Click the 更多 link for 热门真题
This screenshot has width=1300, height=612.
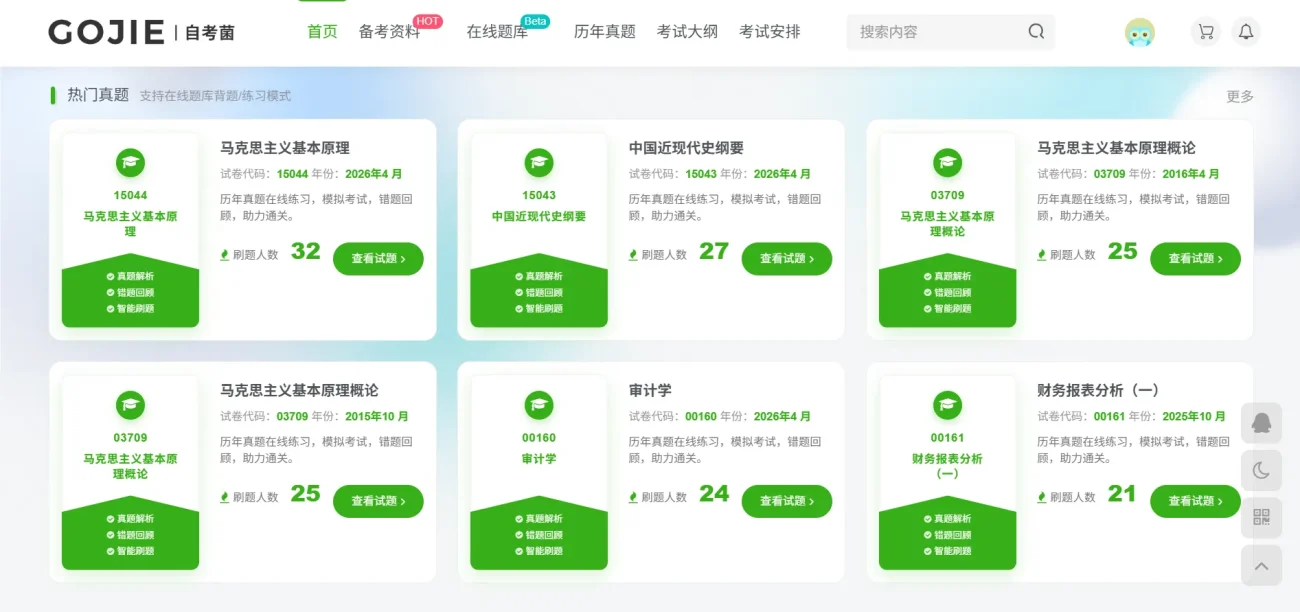point(1240,96)
